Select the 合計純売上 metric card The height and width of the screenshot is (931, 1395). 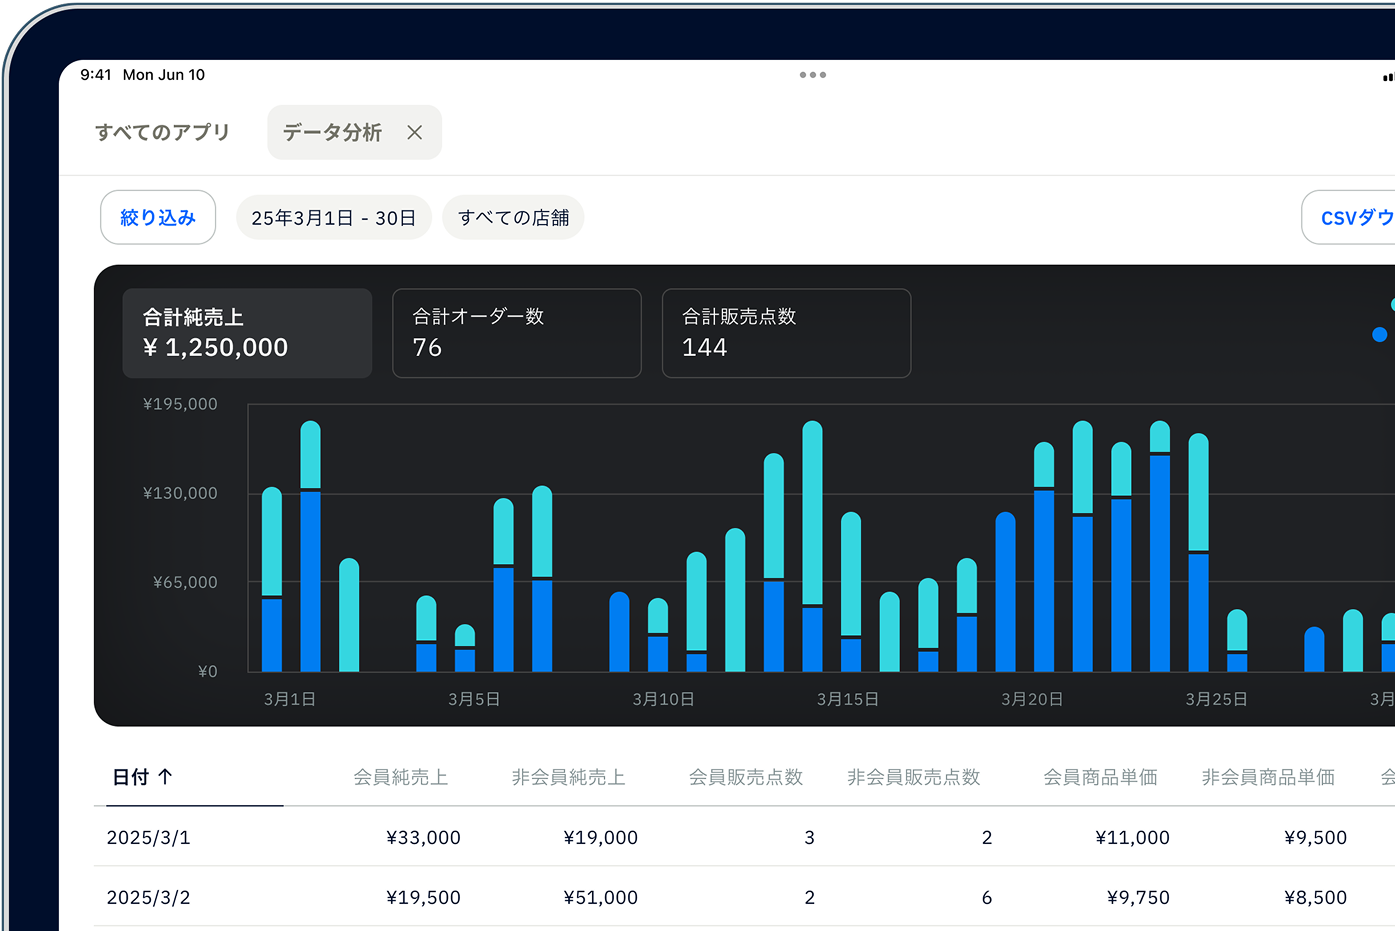click(x=247, y=333)
